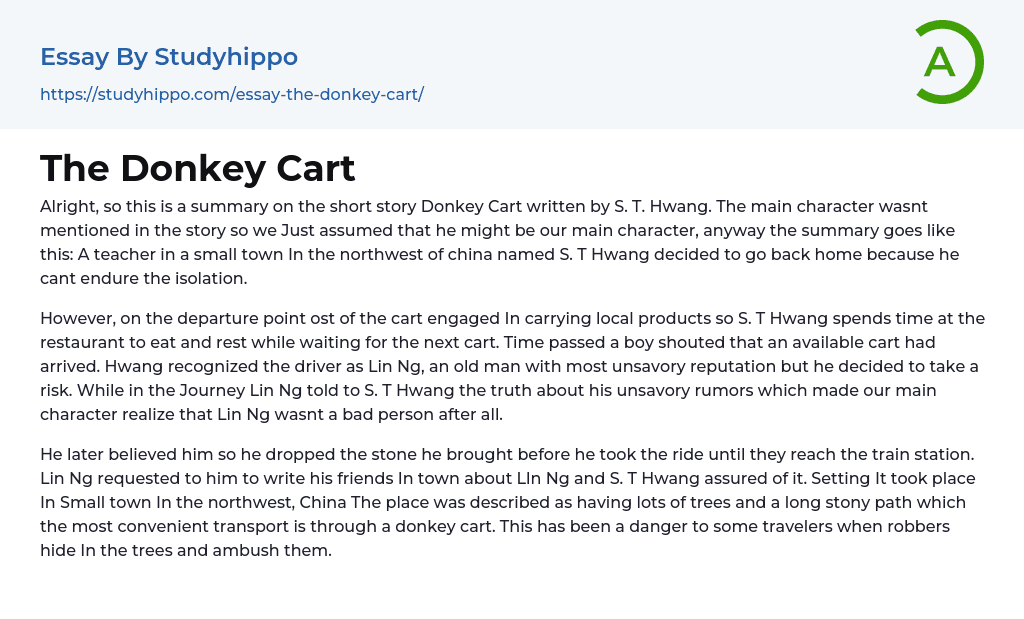Open the studyhippo.com essay URL link
This screenshot has height=619, width=1024.
coord(232,94)
